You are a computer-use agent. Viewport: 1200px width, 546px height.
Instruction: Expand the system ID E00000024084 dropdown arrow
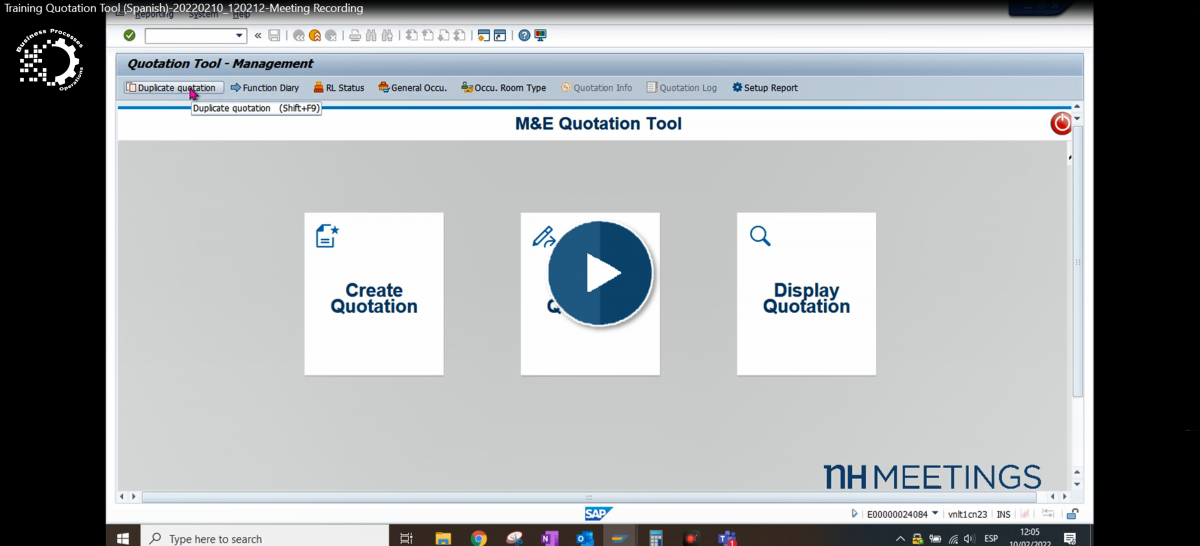pos(935,514)
